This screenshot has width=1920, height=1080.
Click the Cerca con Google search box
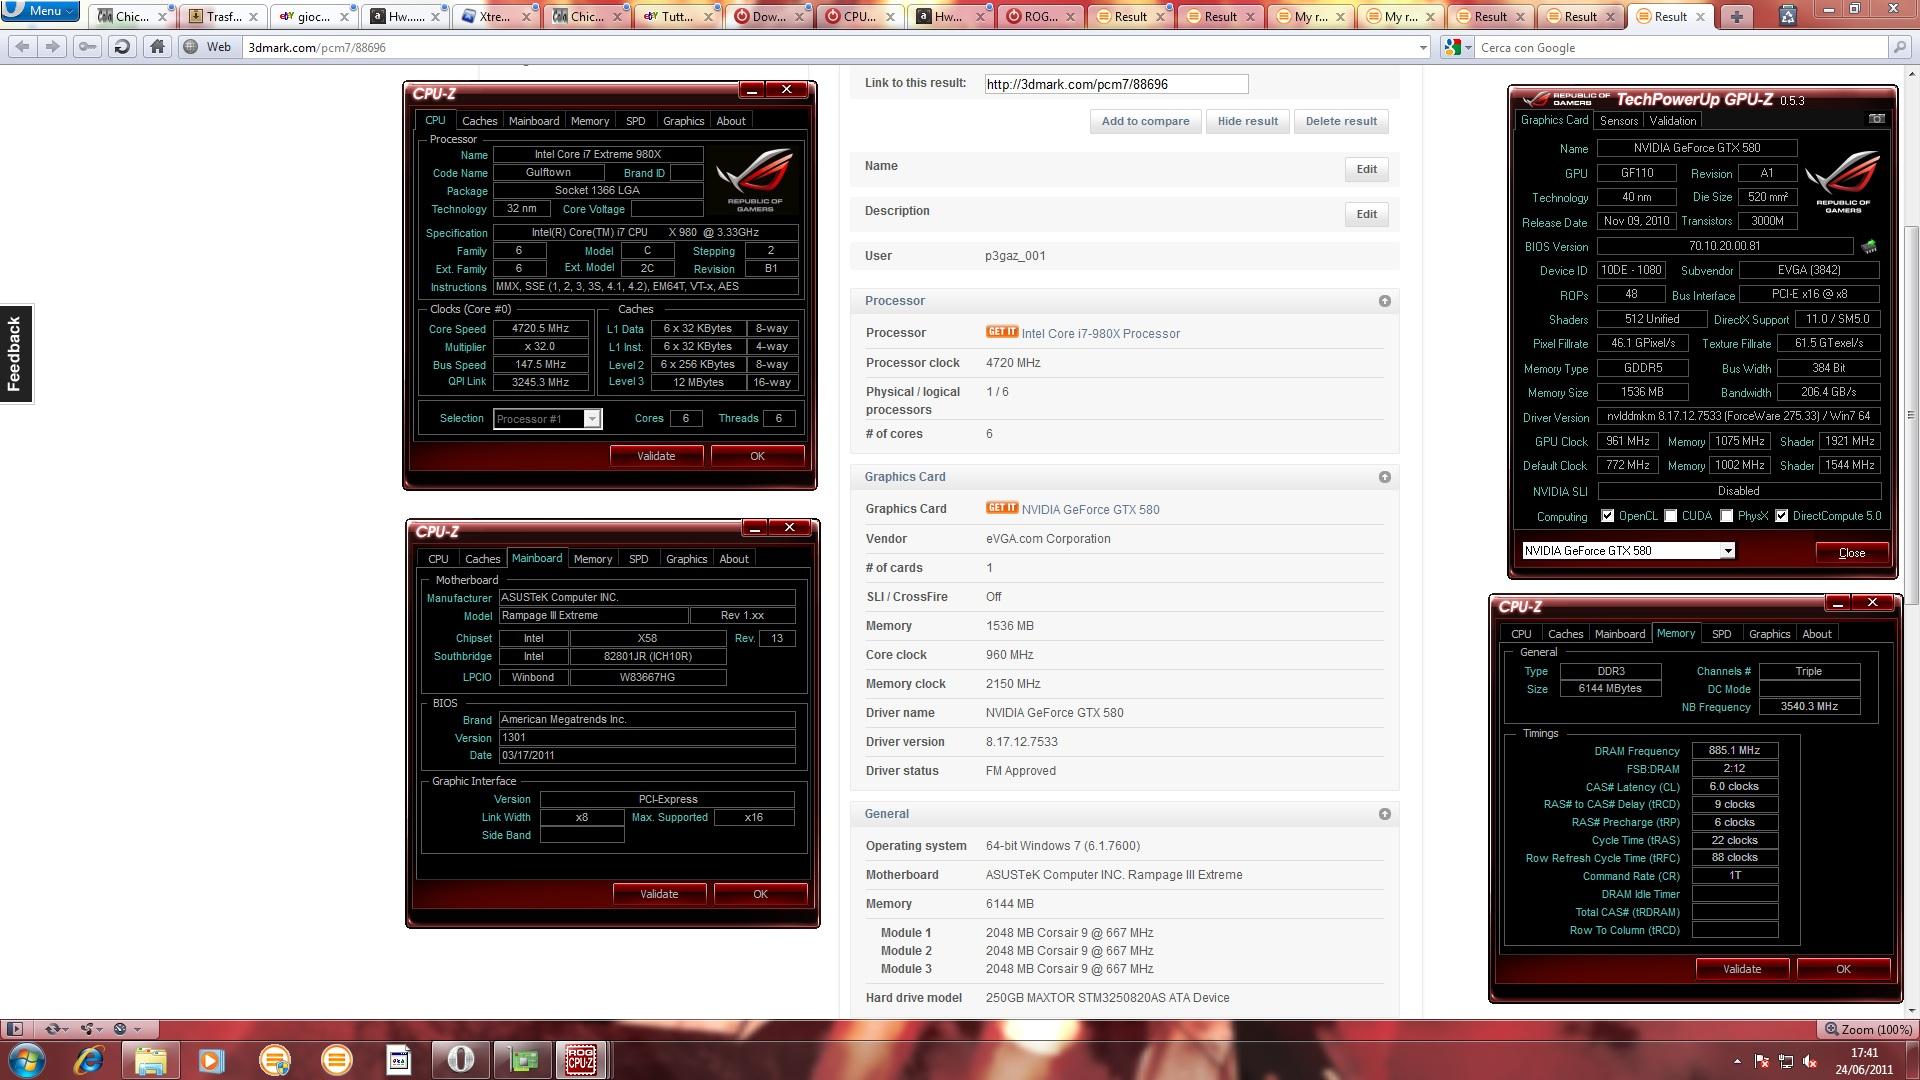[x=1680, y=47]
